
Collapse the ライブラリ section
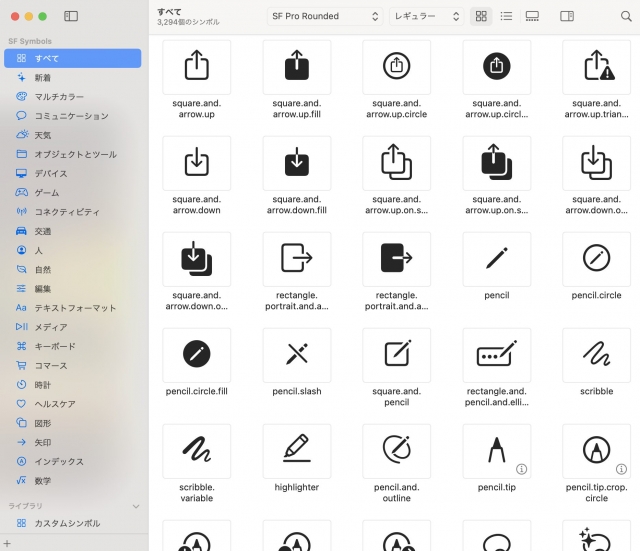click(x=136, y=506)
